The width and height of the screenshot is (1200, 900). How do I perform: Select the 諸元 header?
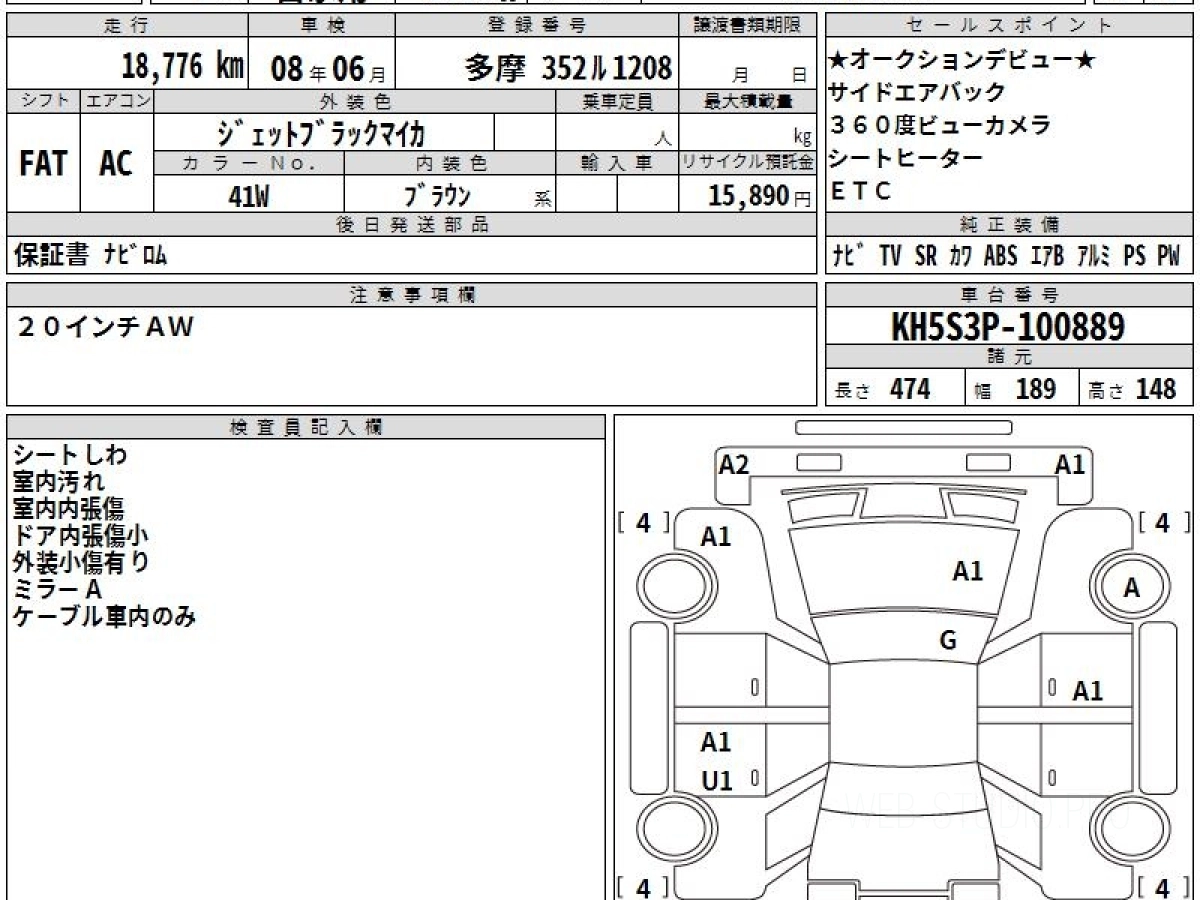pyautogui.click(x=1010, y=357)
